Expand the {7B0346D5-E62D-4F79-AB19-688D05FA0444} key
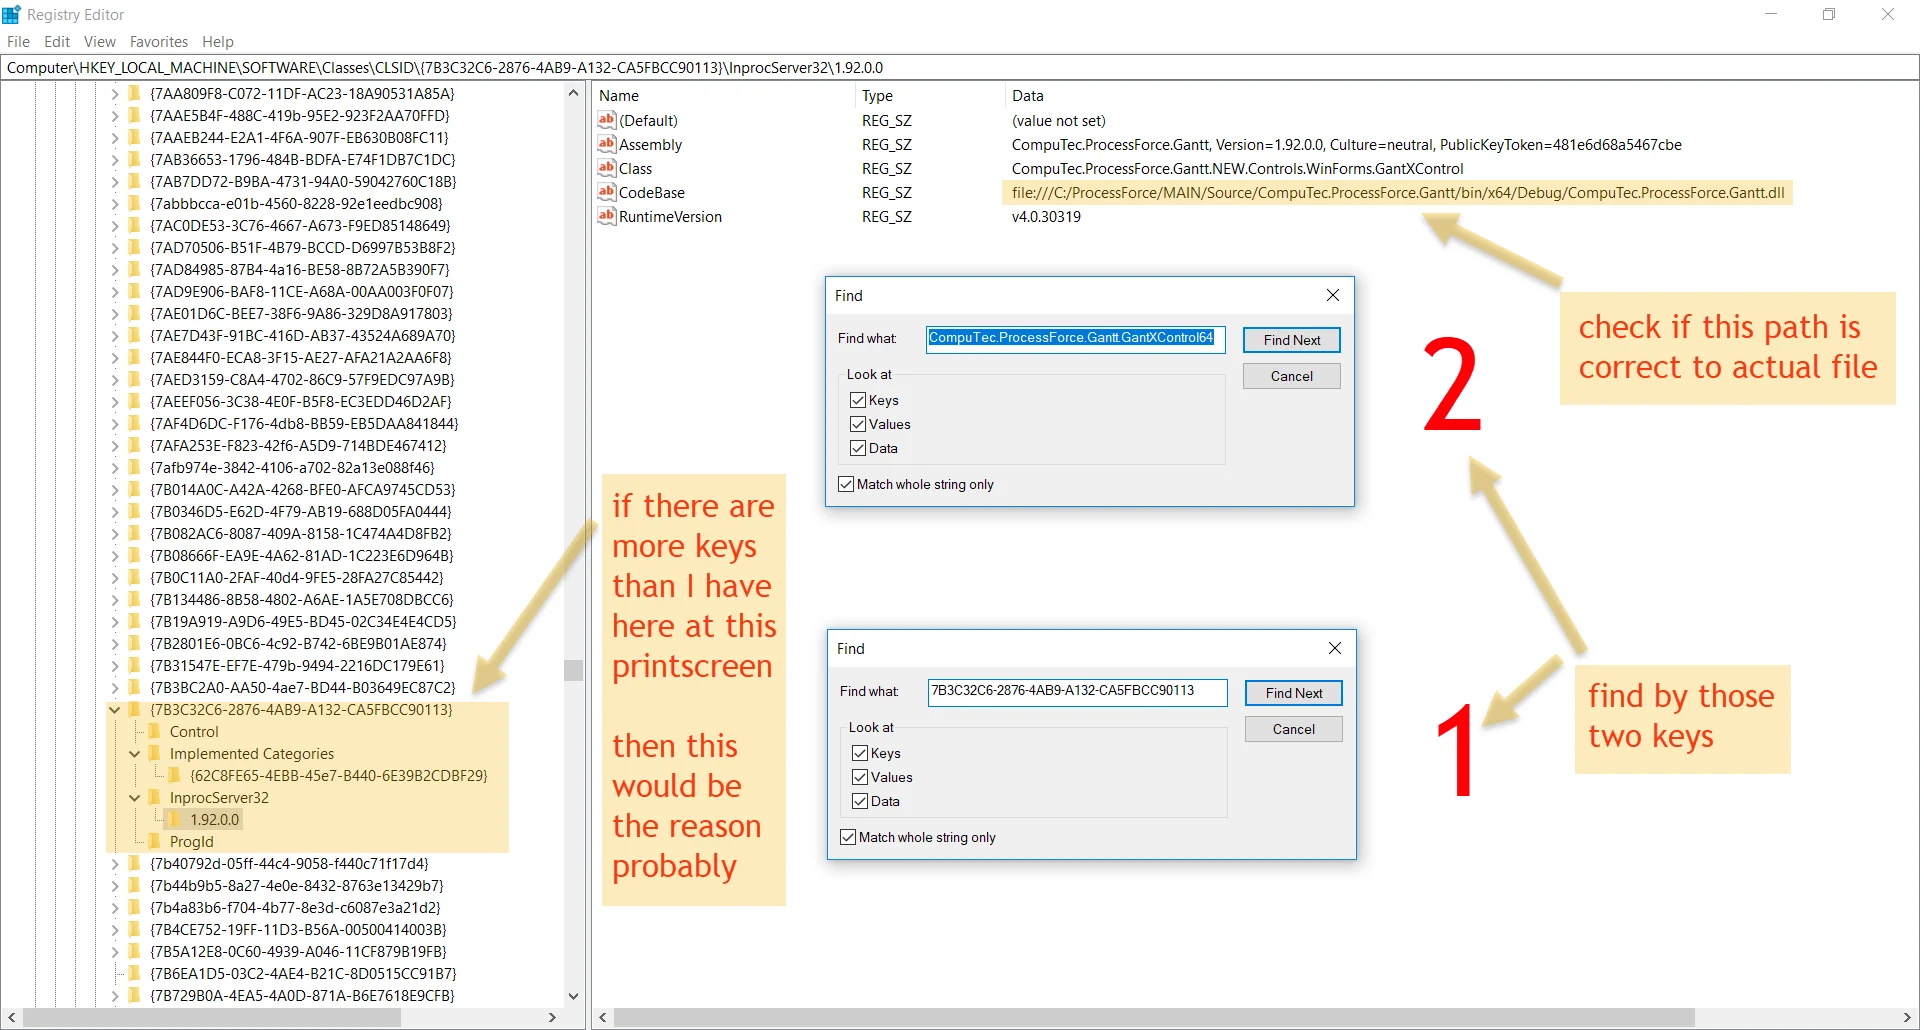Viewport: 1924px width, 1030px height. pos(114,511)
